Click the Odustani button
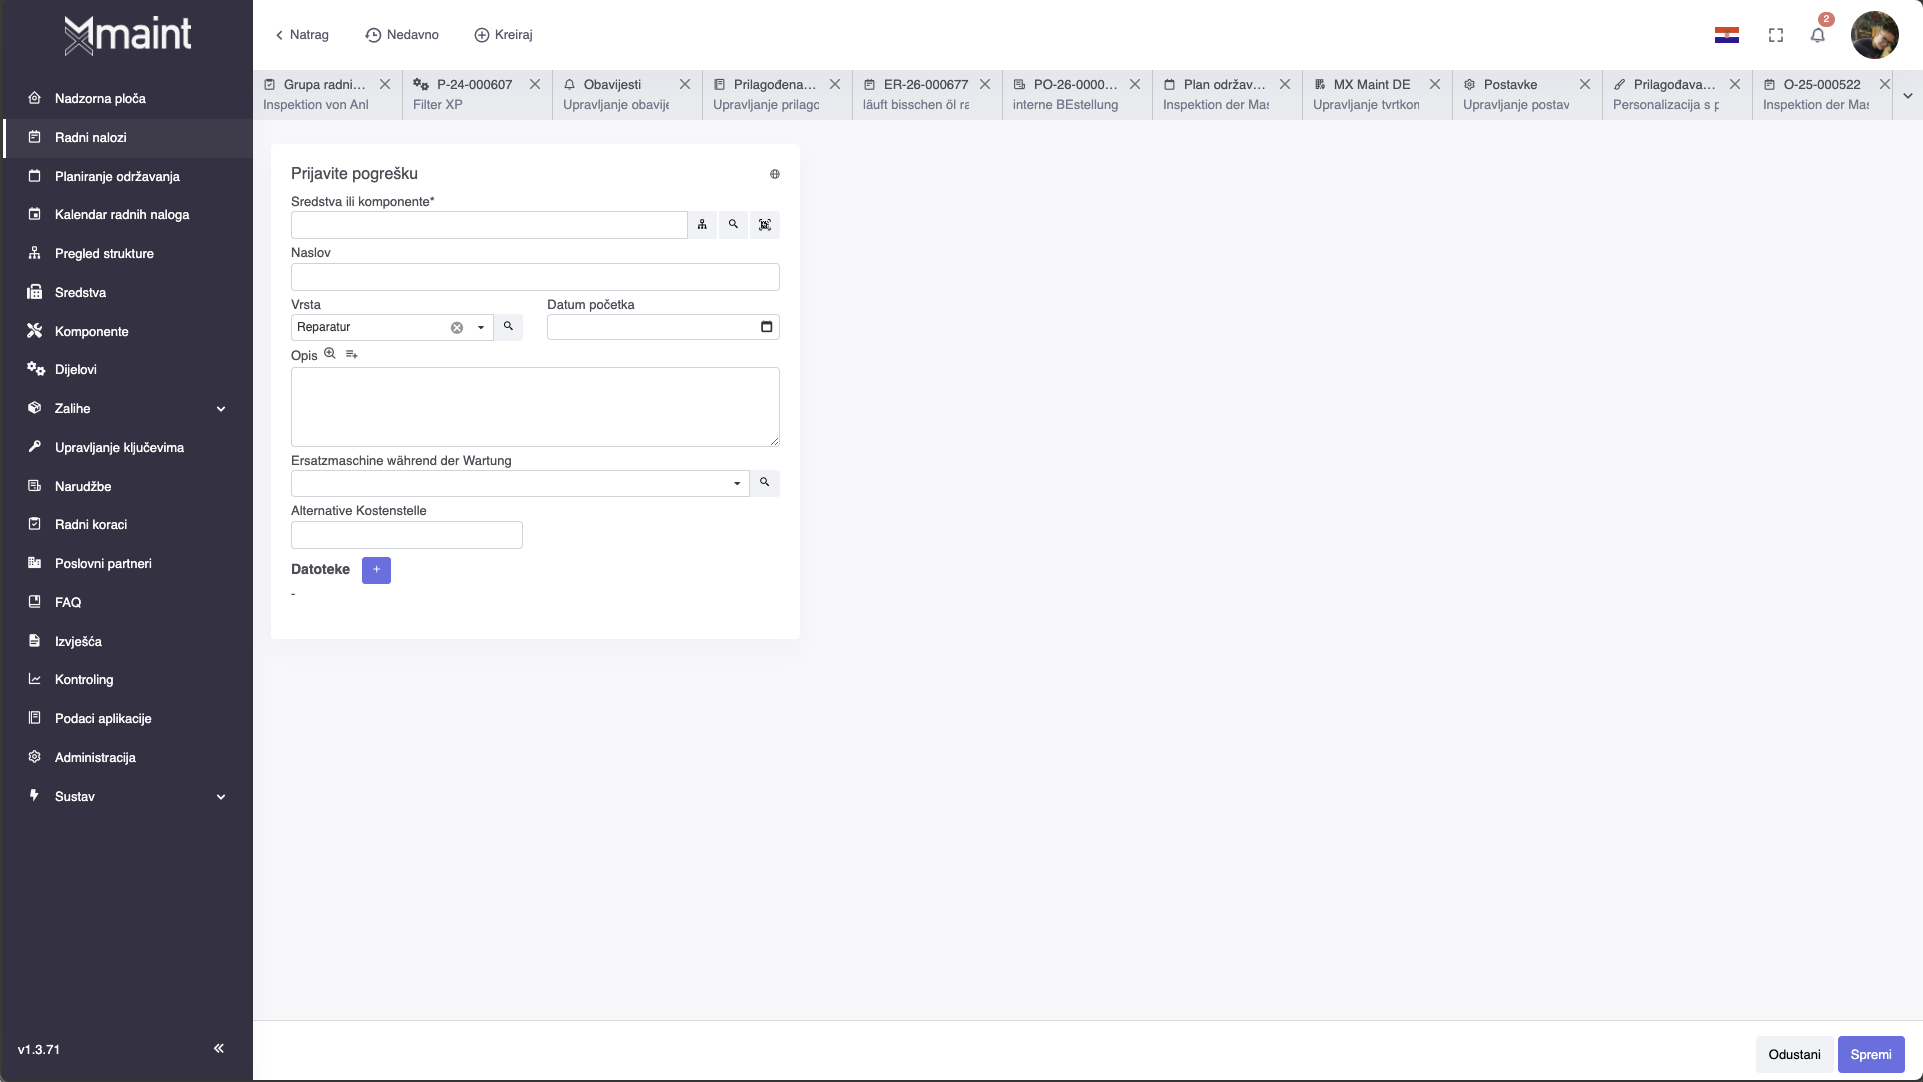Screen dimensions: 1923x1082 point(1794,1054)
